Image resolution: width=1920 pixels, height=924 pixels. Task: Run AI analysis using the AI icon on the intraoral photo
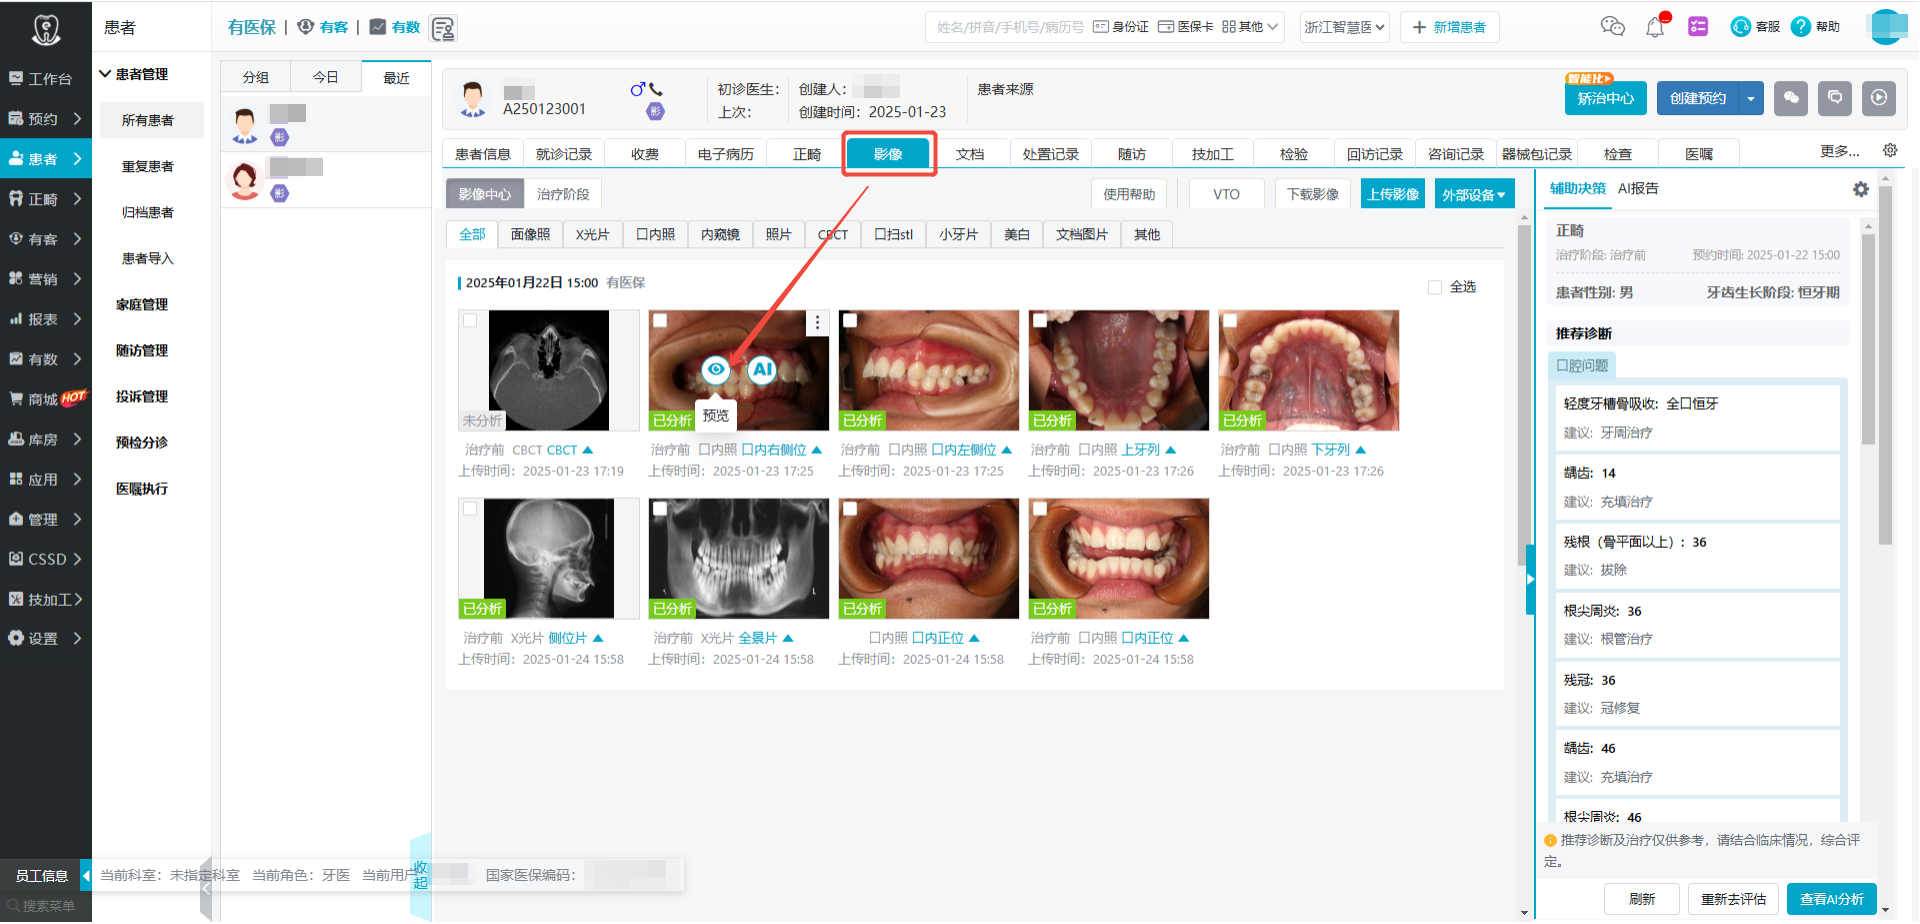[763, 370]
